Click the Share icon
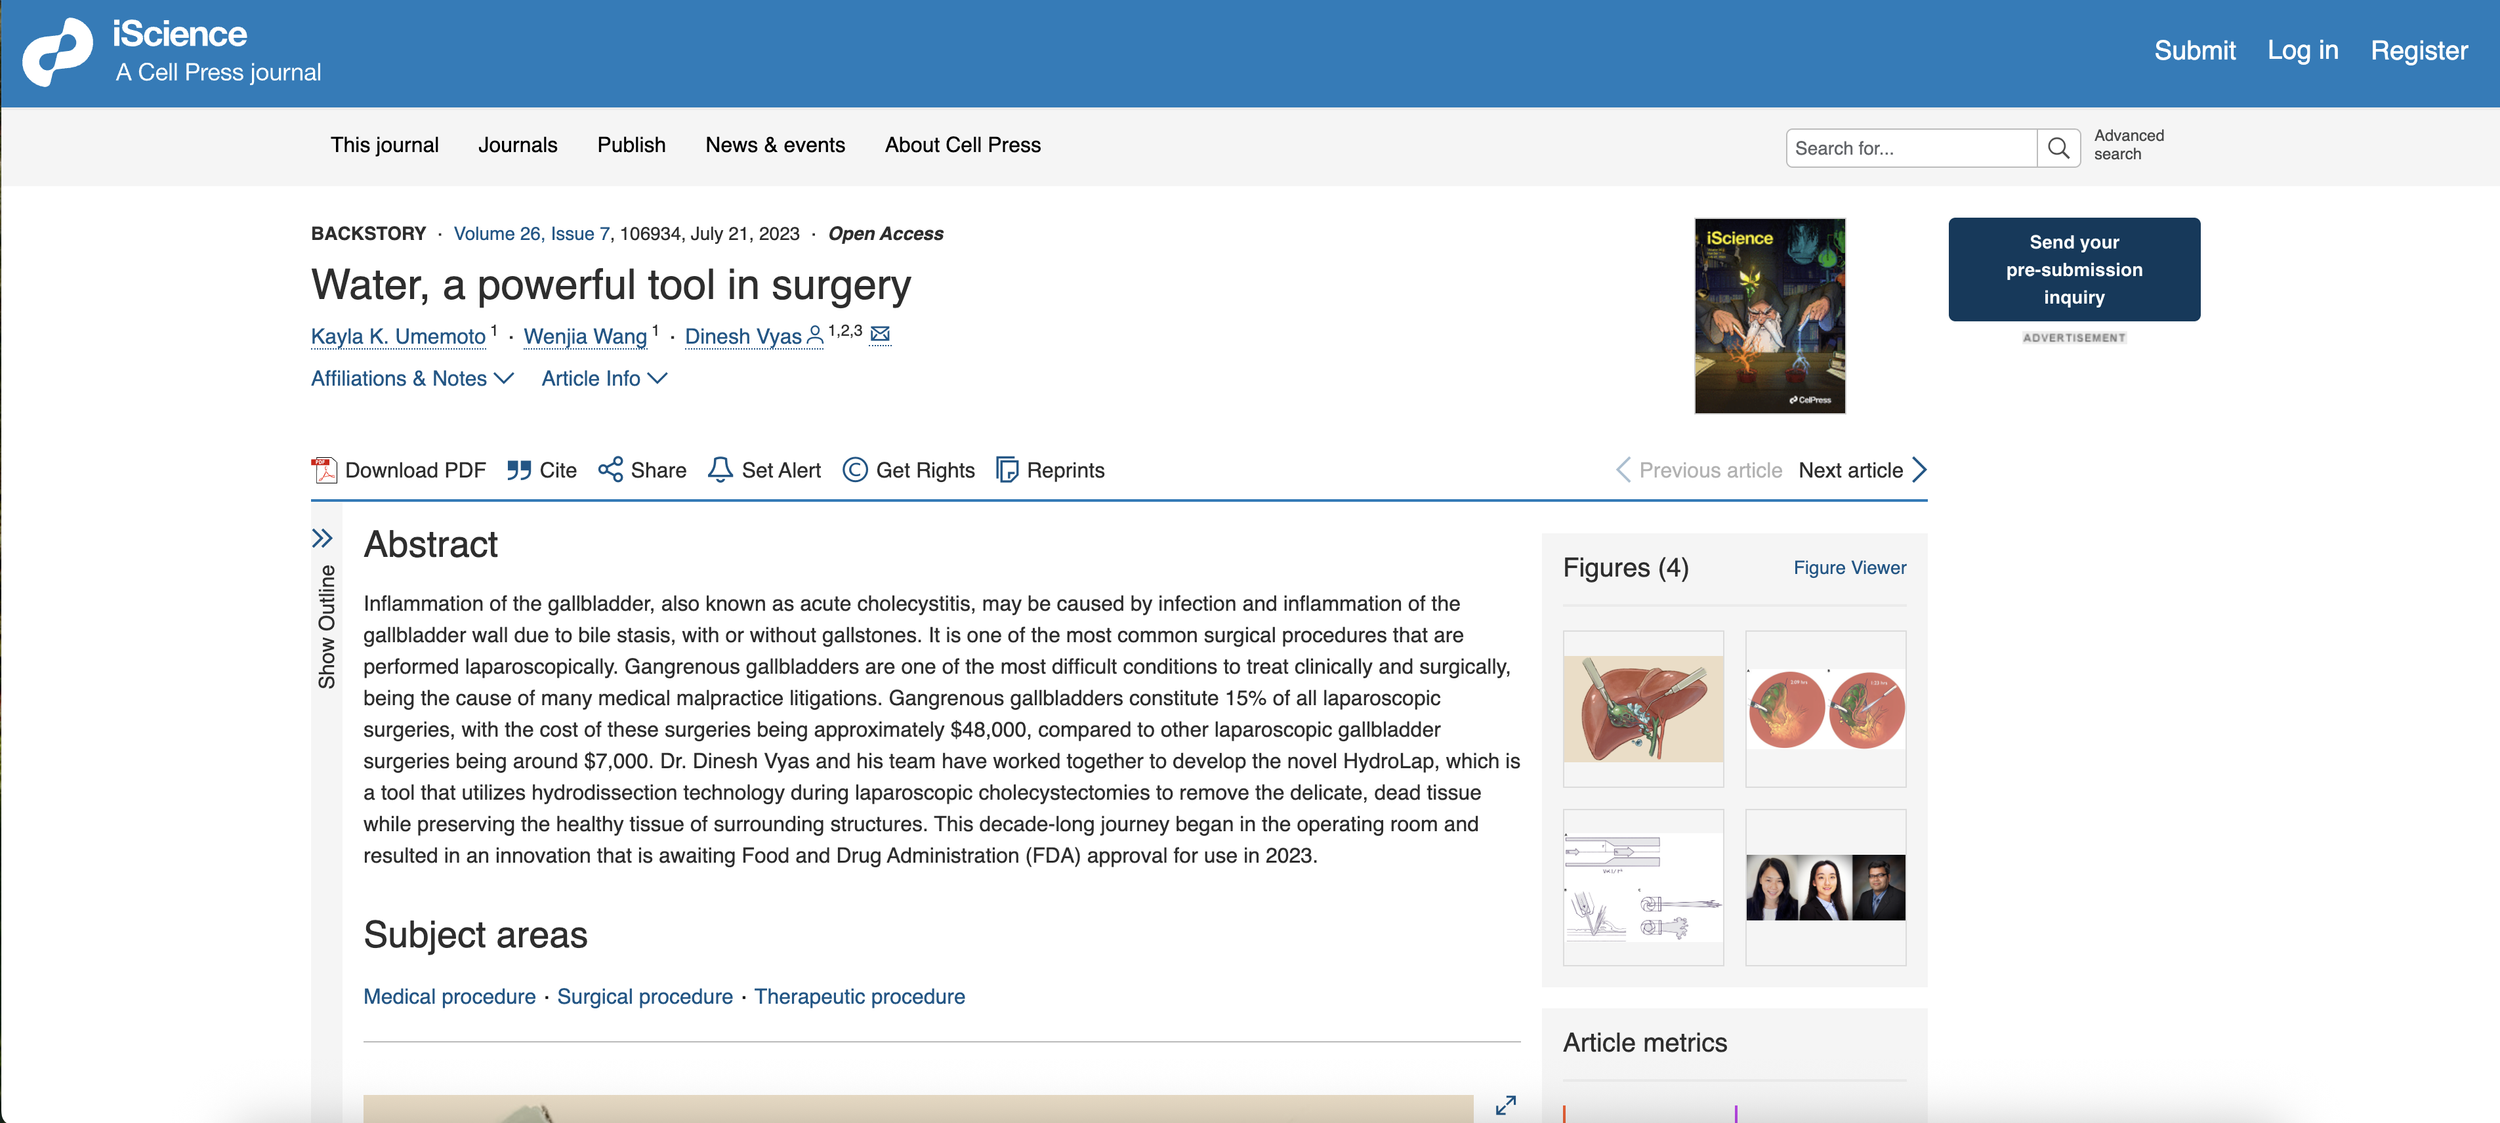The image size is (2500, 1123). (x=610, y=470)
